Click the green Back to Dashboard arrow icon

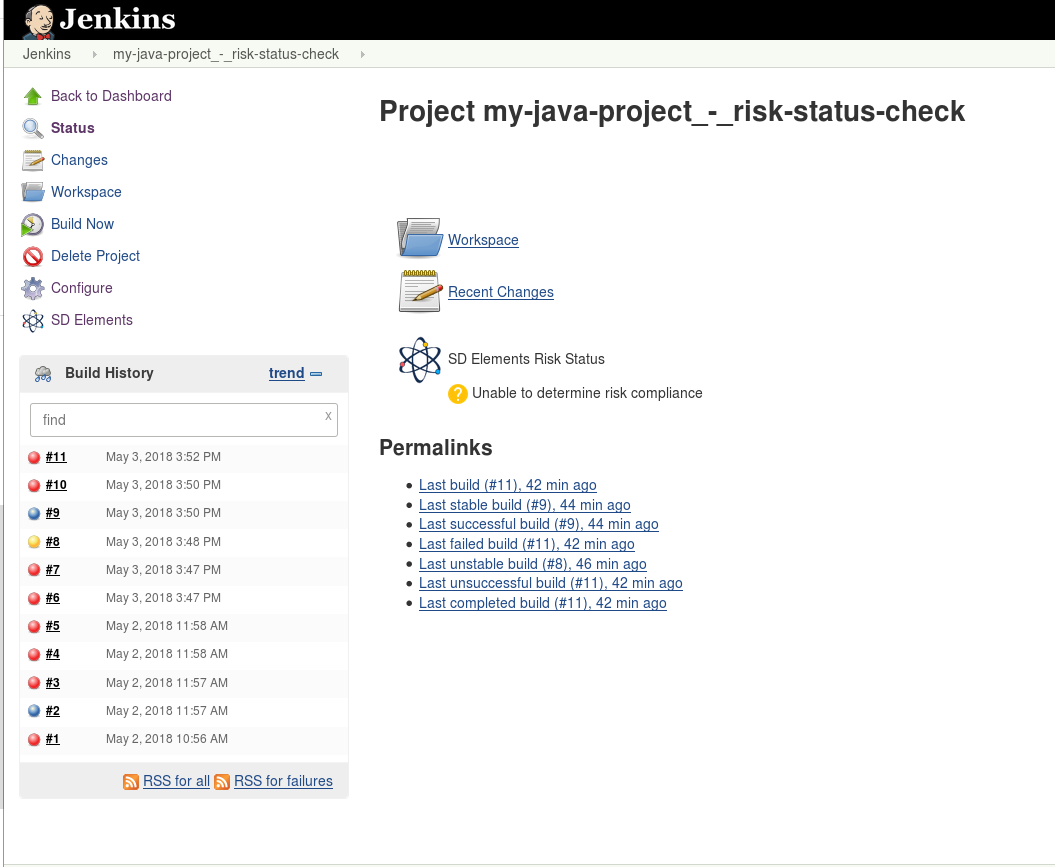tap(32, 96)
